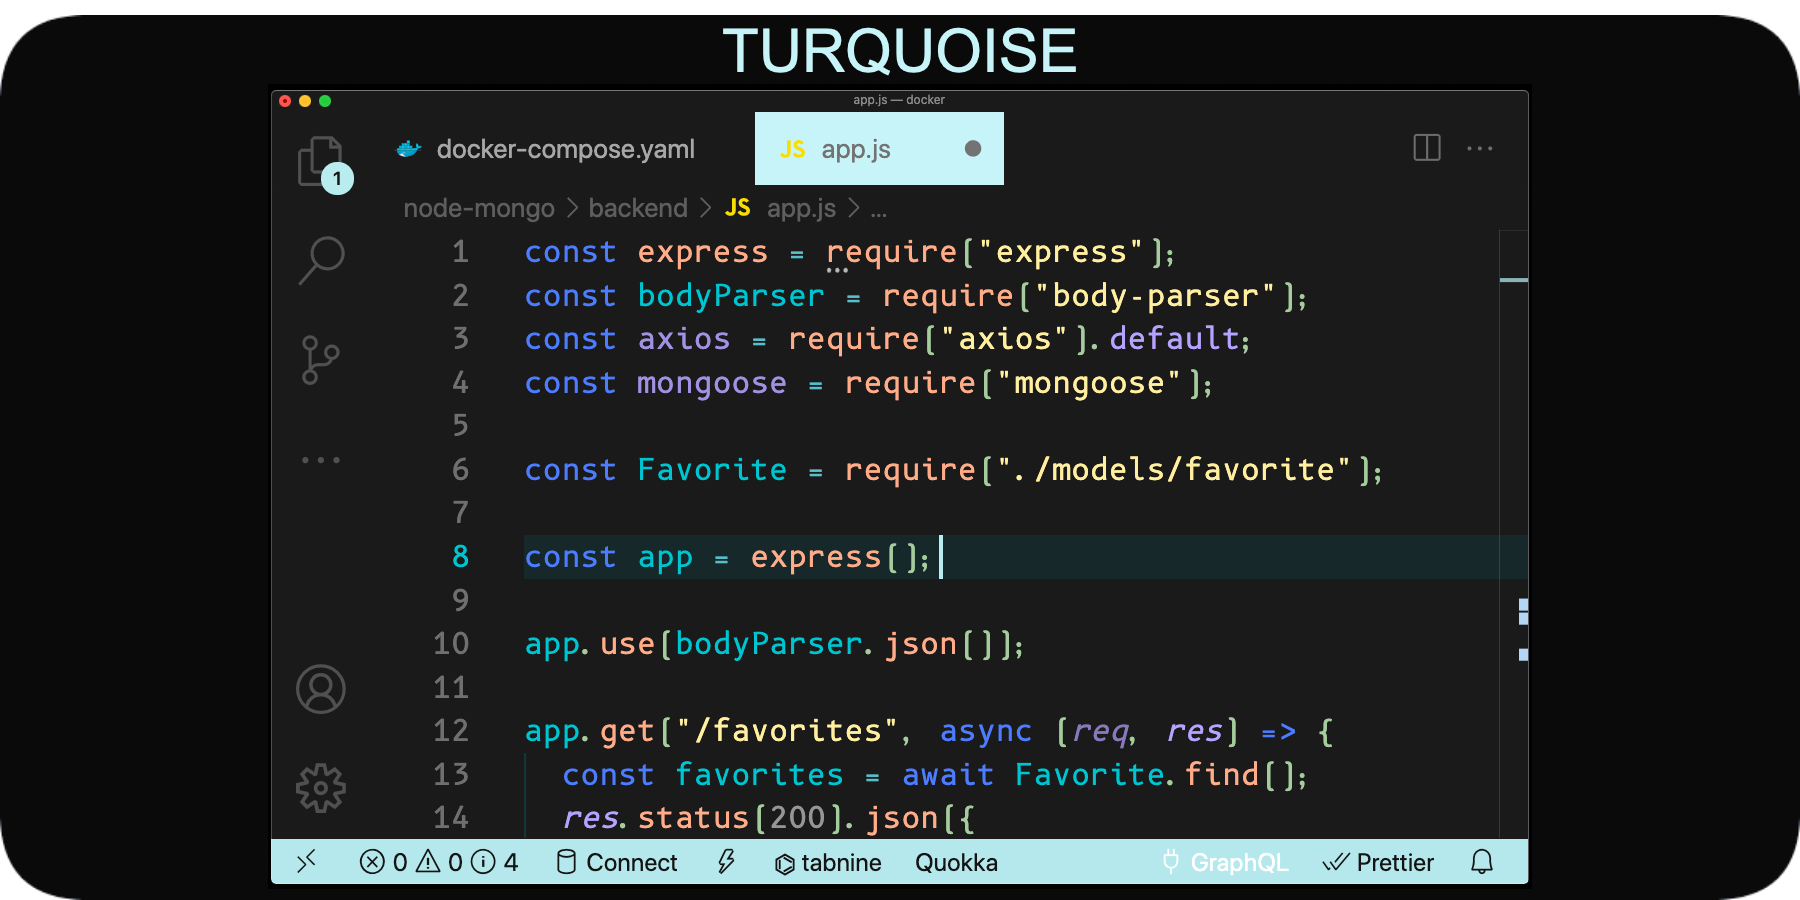1800x900 pixels.
Task: Open the backend breadcrumb dropdown
Action: (x=637, y=208)
